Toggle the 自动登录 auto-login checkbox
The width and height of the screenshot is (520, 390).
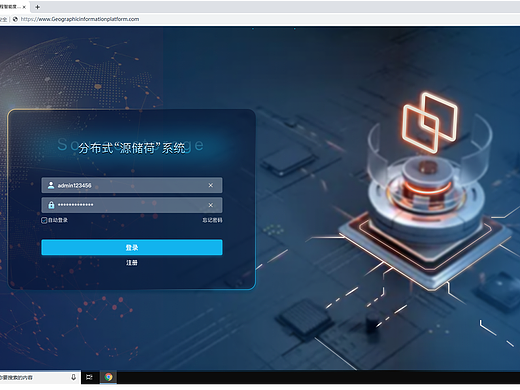pos(44,220)
